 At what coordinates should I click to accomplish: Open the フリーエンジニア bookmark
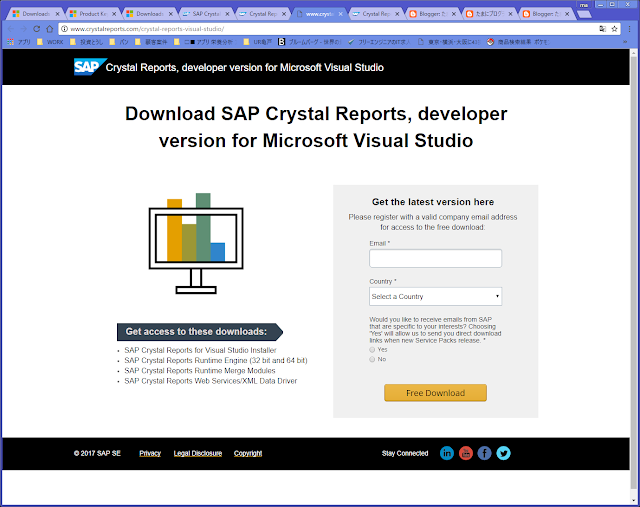point(379,42)
